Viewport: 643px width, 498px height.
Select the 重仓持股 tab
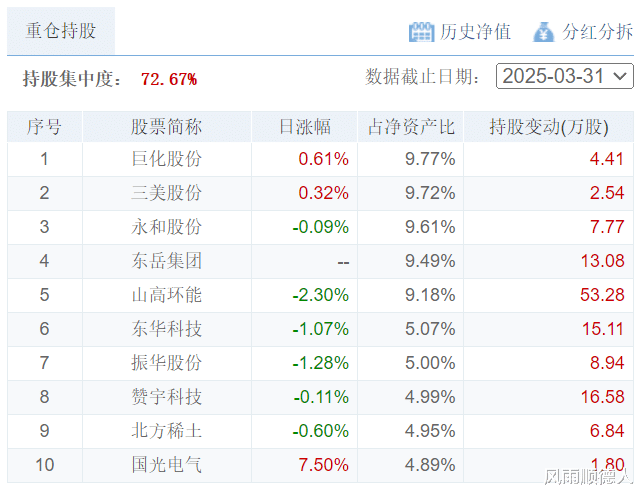coord(61,31)
